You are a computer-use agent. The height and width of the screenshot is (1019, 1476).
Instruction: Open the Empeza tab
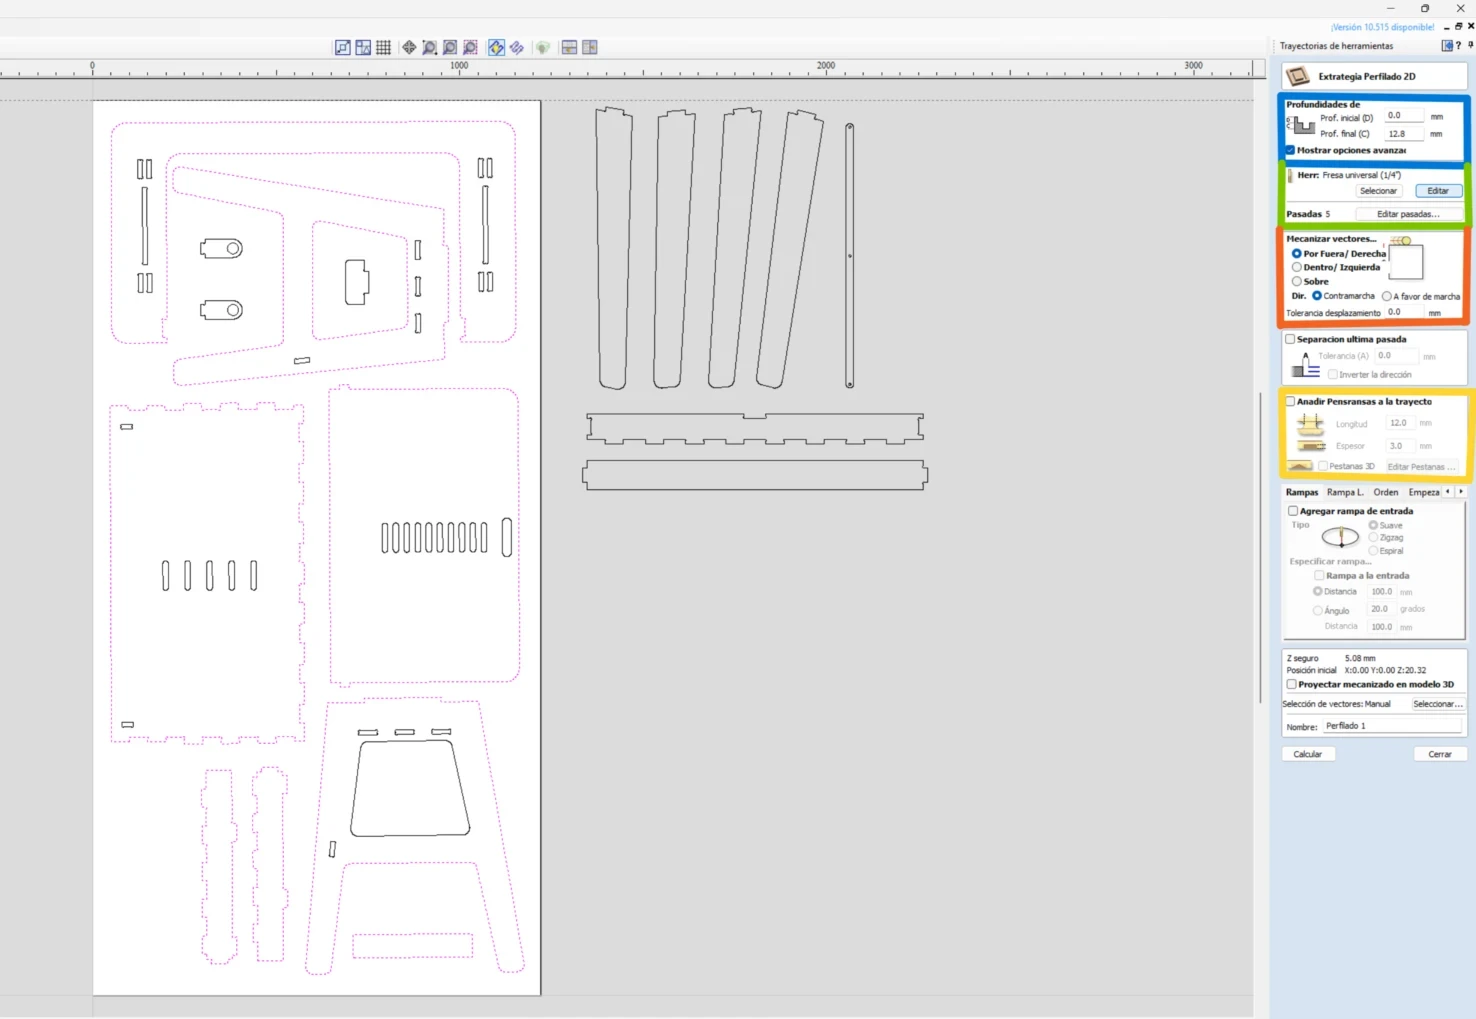click(x=1424, y=492)
